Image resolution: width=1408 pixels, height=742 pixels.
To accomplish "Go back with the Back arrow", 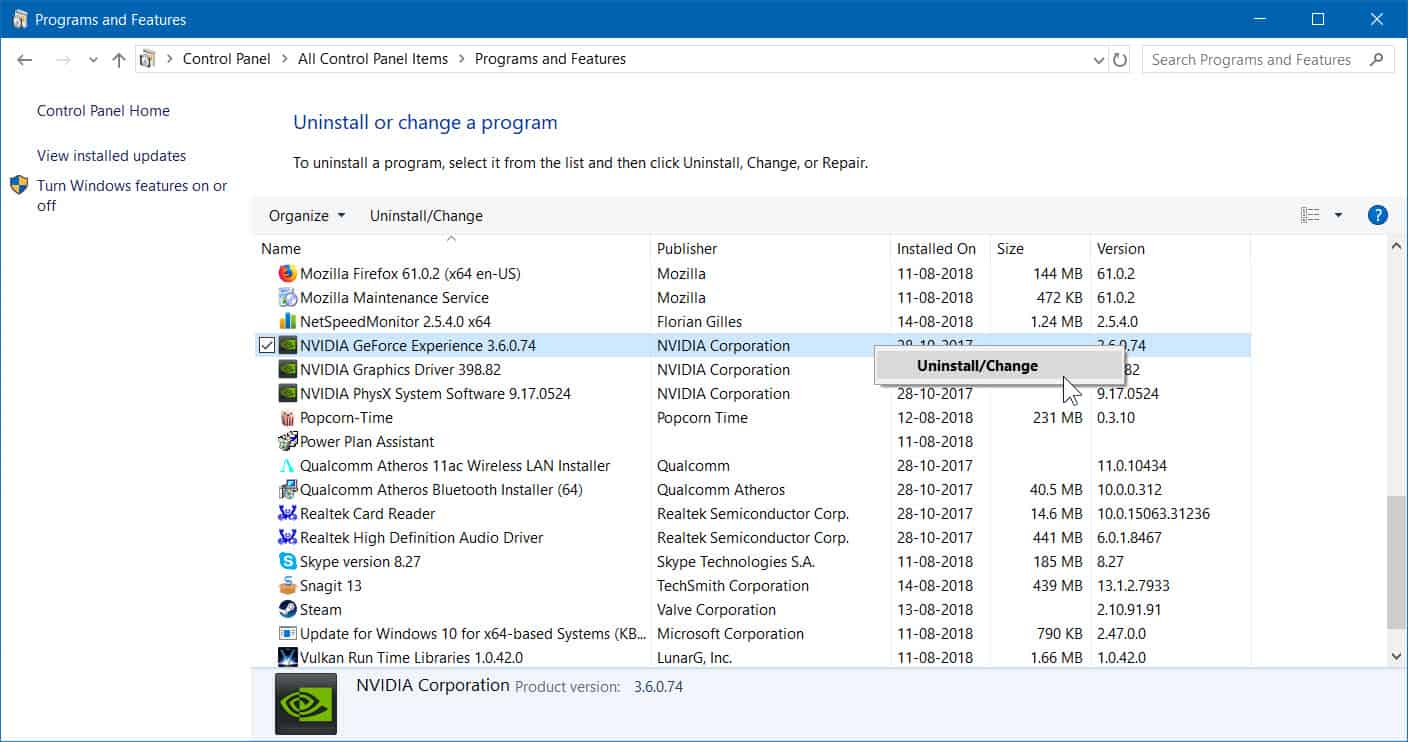I will [x=25, y=60].
